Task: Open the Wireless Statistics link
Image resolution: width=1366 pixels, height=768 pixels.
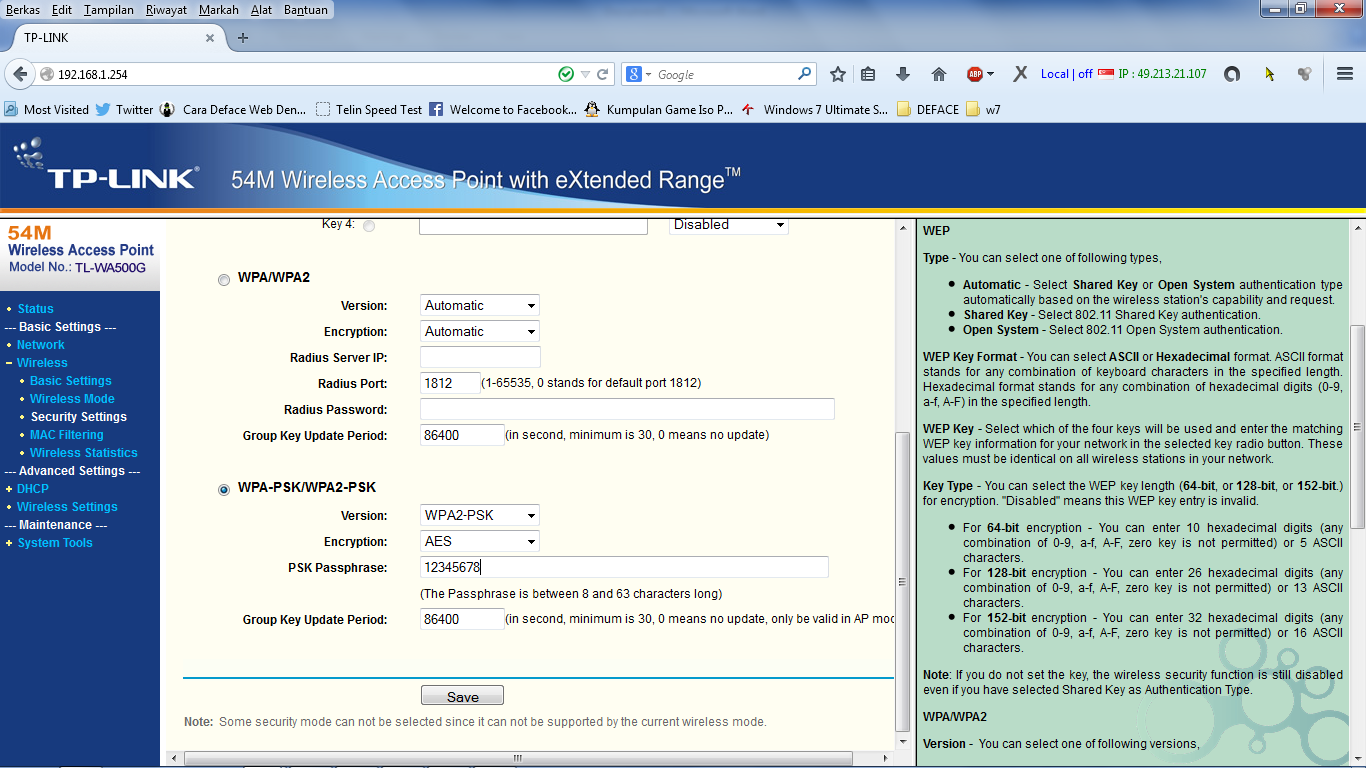Action: (83, 453)
